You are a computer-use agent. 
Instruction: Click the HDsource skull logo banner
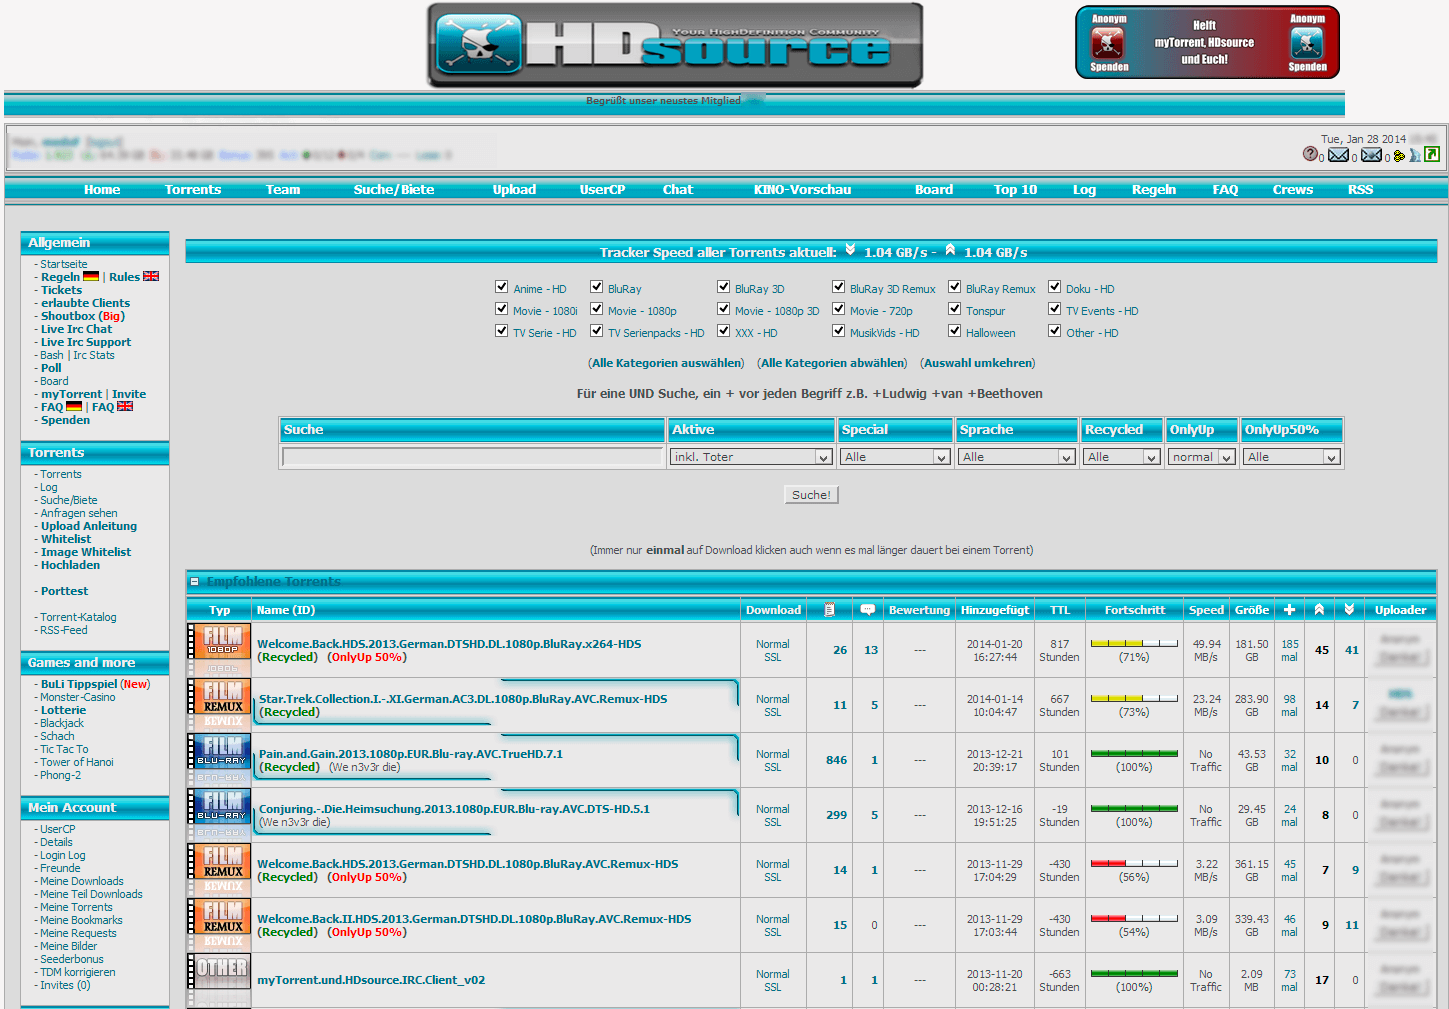pos(675,45)
